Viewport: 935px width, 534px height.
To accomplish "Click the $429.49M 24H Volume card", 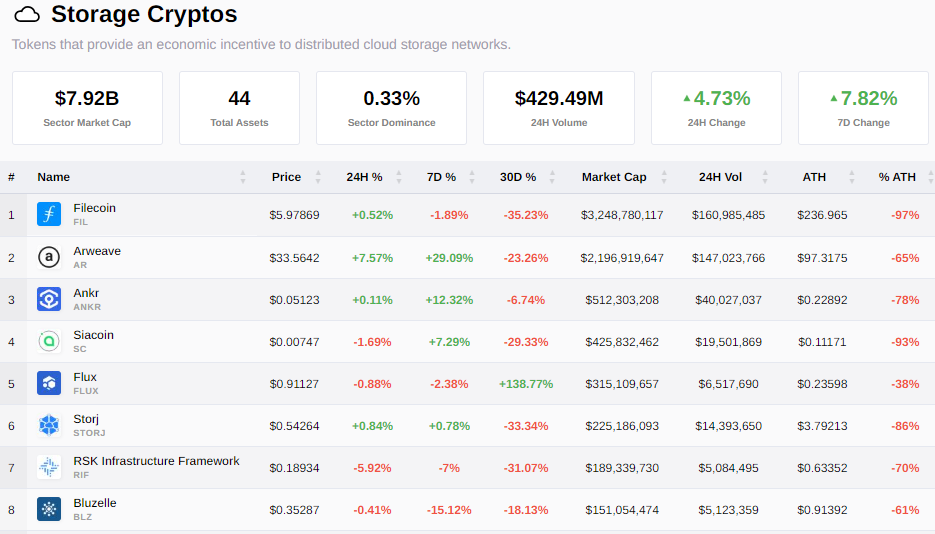I will (559, 108).
